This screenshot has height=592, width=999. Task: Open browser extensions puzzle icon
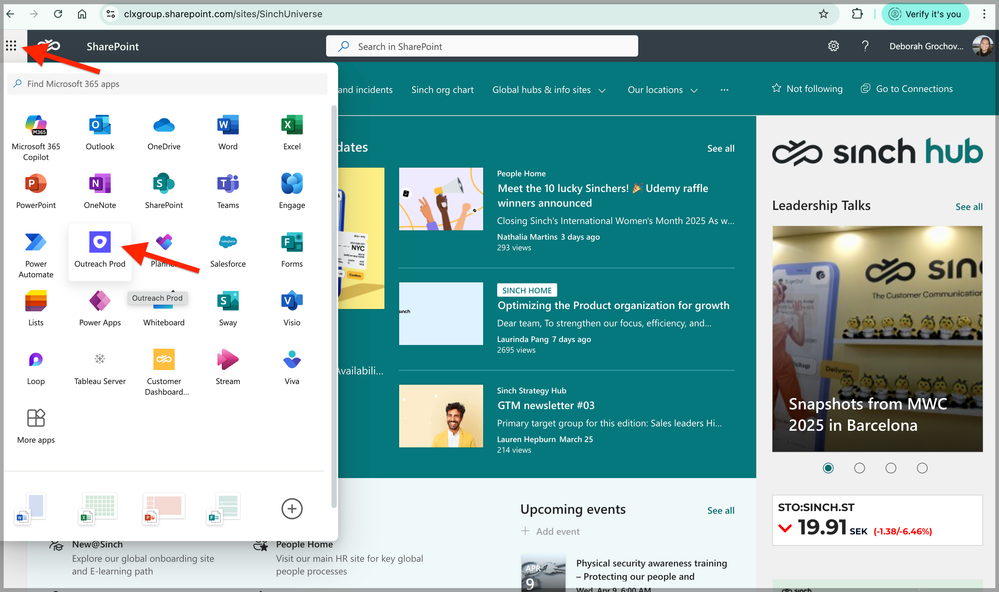[x=857, y=14]
